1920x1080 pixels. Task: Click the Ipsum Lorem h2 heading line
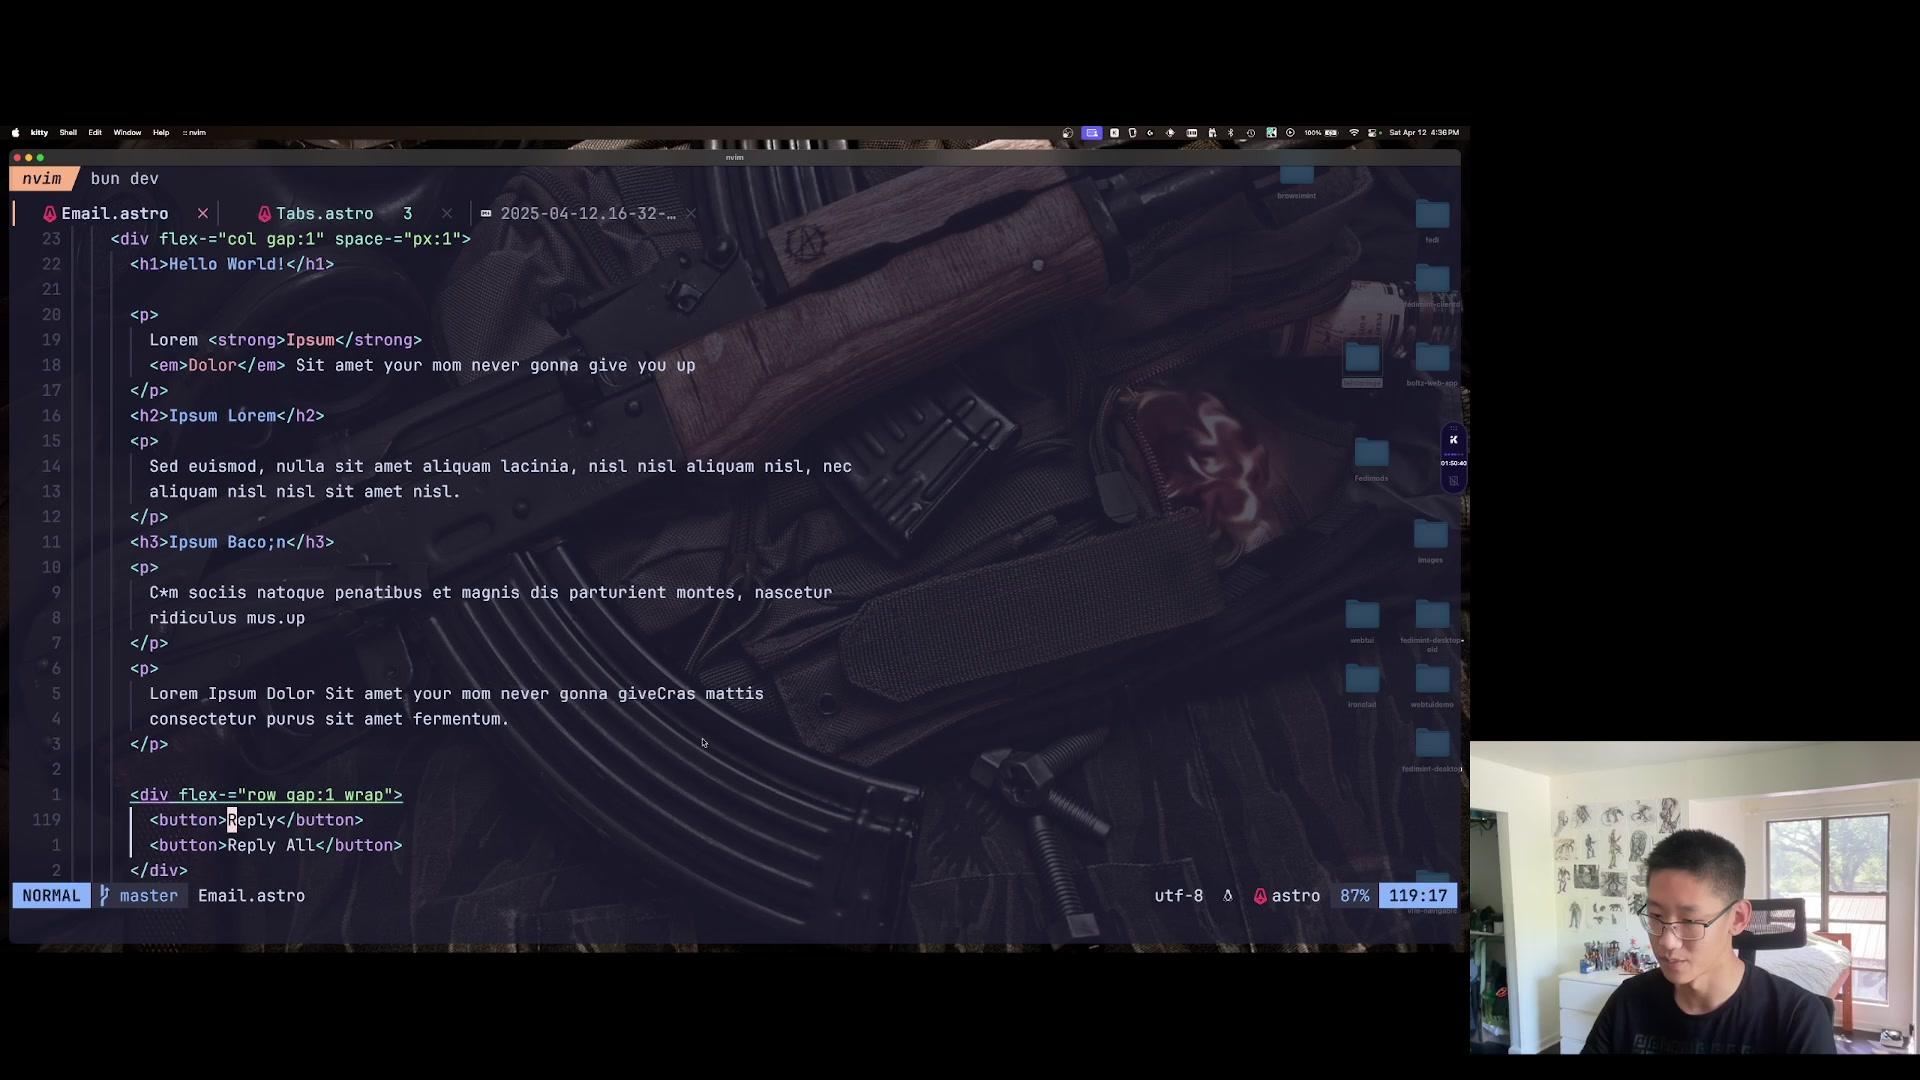pyautogui.click(x=227, y=416)
